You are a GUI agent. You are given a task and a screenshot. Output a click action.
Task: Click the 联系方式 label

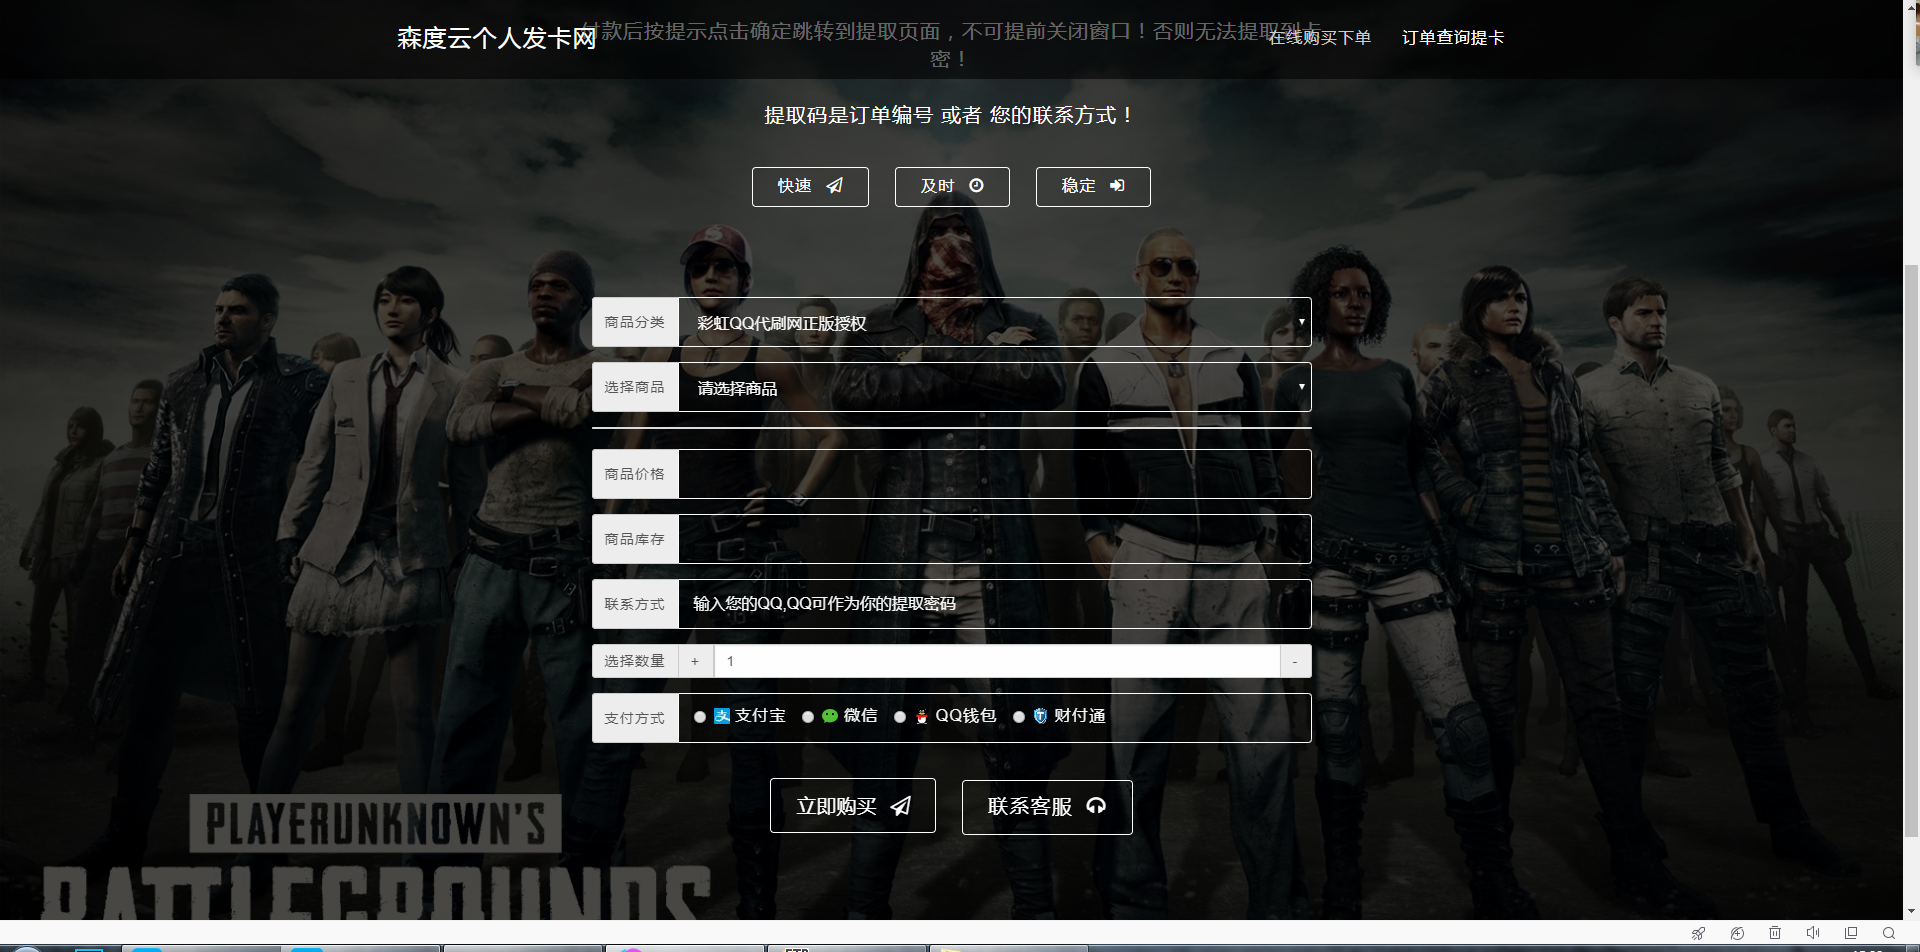tap(634, 604)
